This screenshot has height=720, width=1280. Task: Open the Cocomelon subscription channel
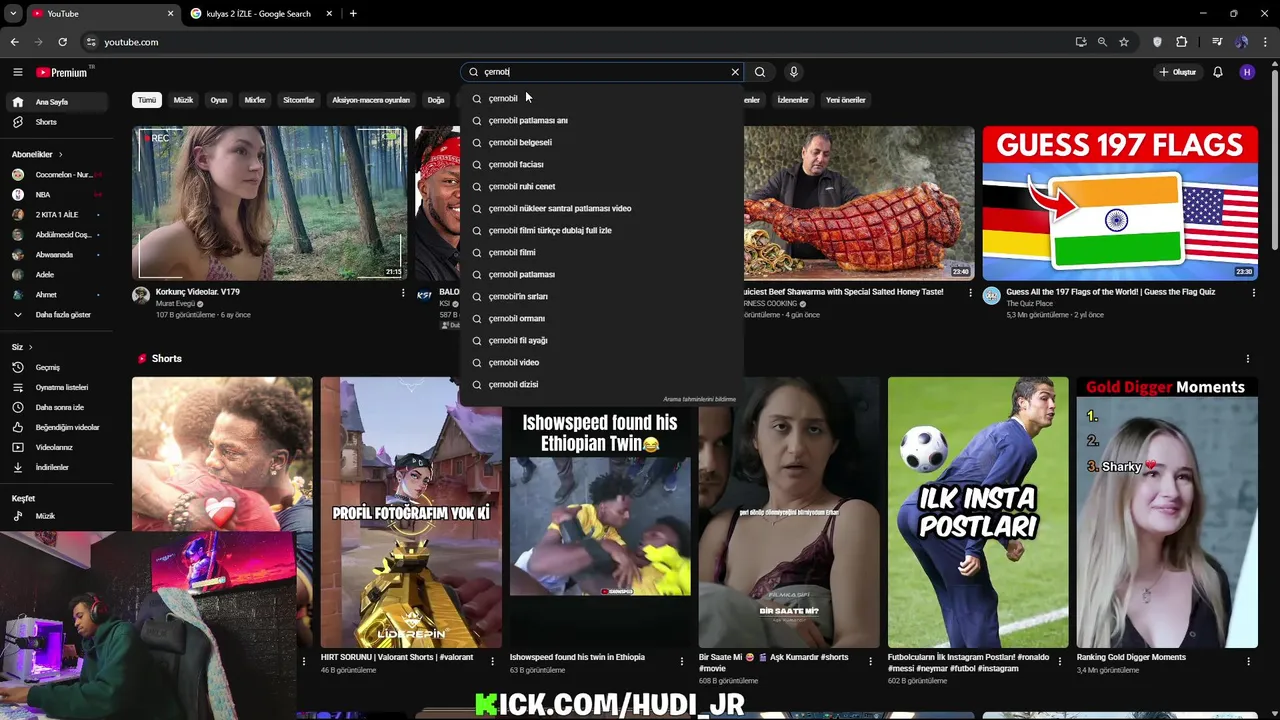[57, 175]
